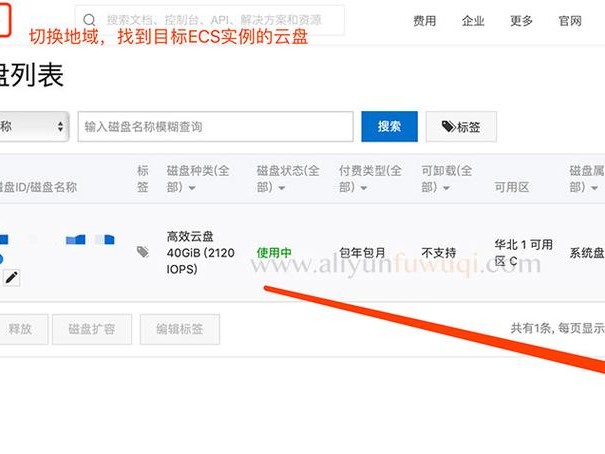Click the 可用区 column header
The image size is (605, 454).
(512, 187)
